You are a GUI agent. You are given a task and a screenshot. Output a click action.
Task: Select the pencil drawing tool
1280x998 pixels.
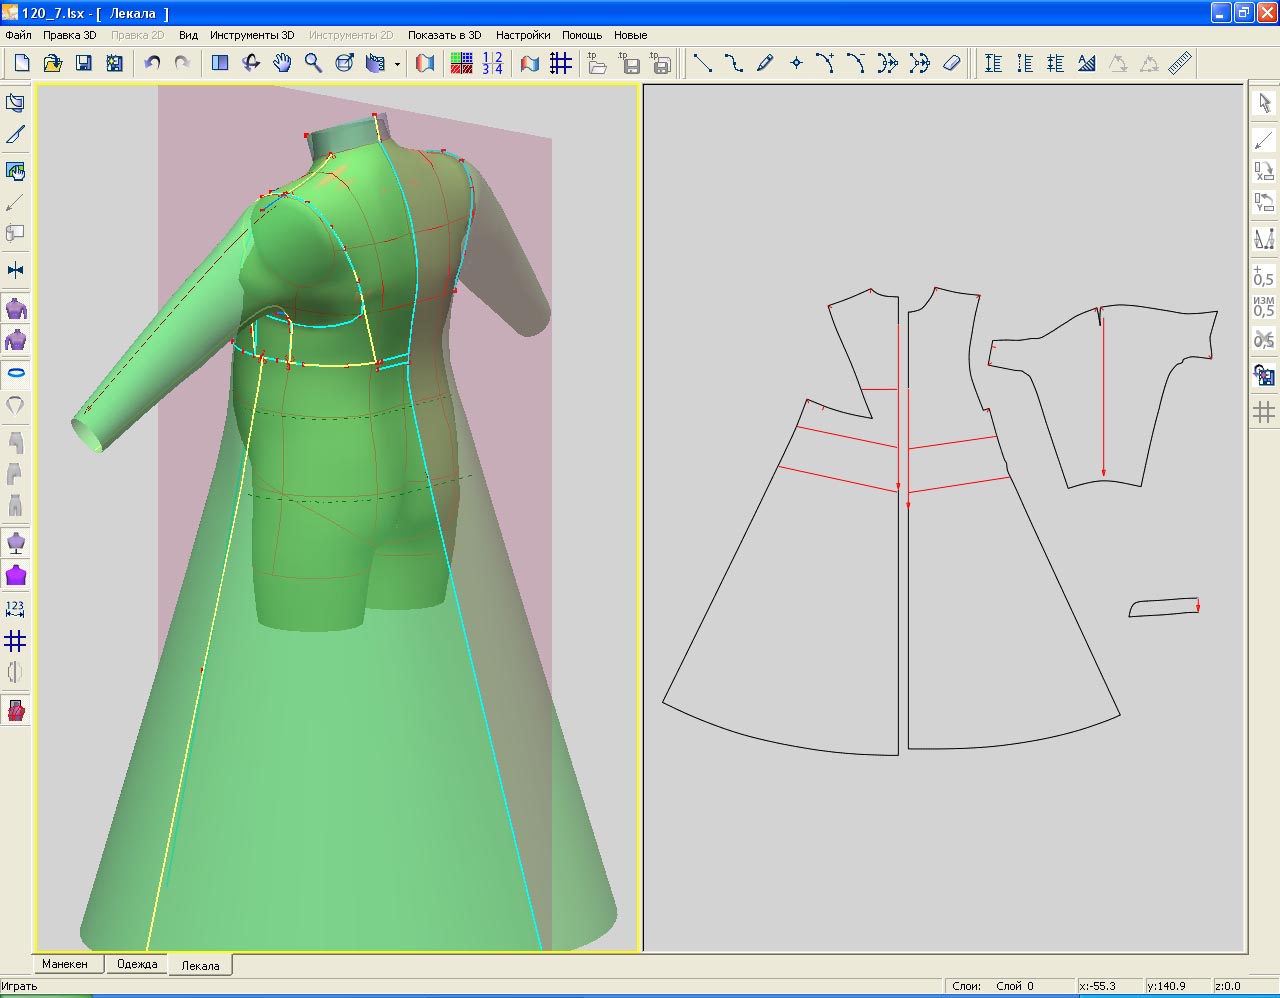pyautogui.click(x=765, y=63)
